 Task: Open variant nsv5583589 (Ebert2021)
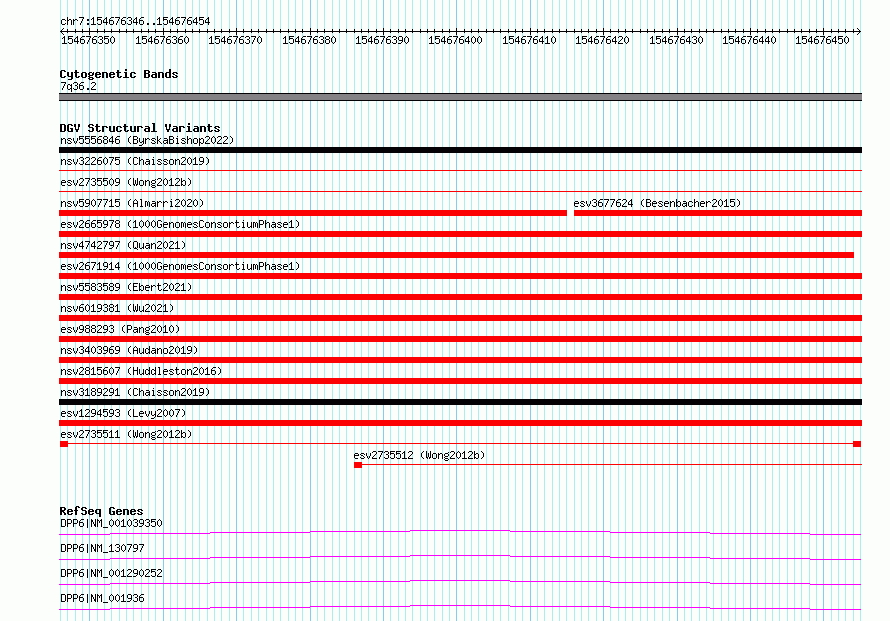tap(126, 287)
